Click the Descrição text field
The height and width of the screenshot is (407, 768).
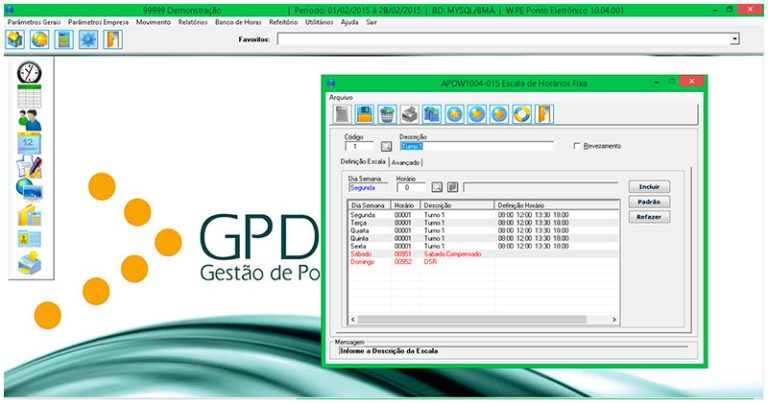coord(476,146)
